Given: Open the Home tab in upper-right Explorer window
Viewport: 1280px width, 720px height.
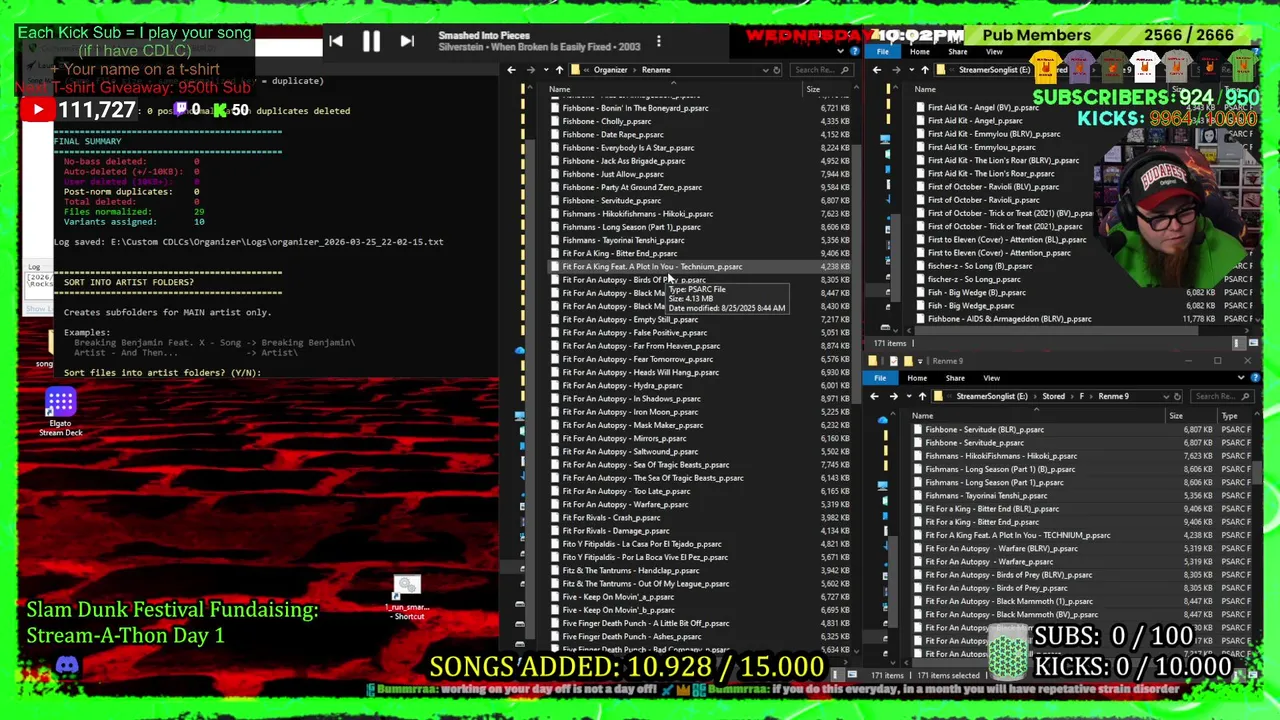Looking at the screenshot, I should 920,51.
